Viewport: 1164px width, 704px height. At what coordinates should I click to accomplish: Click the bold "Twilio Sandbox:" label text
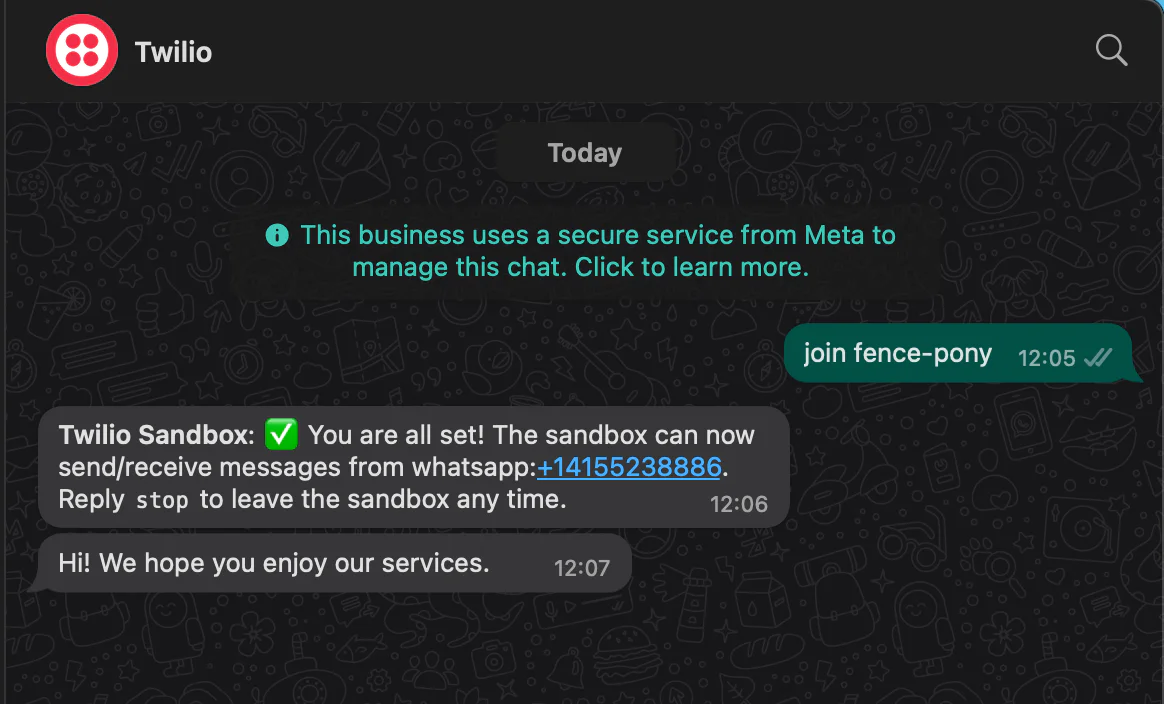[157, 434]
